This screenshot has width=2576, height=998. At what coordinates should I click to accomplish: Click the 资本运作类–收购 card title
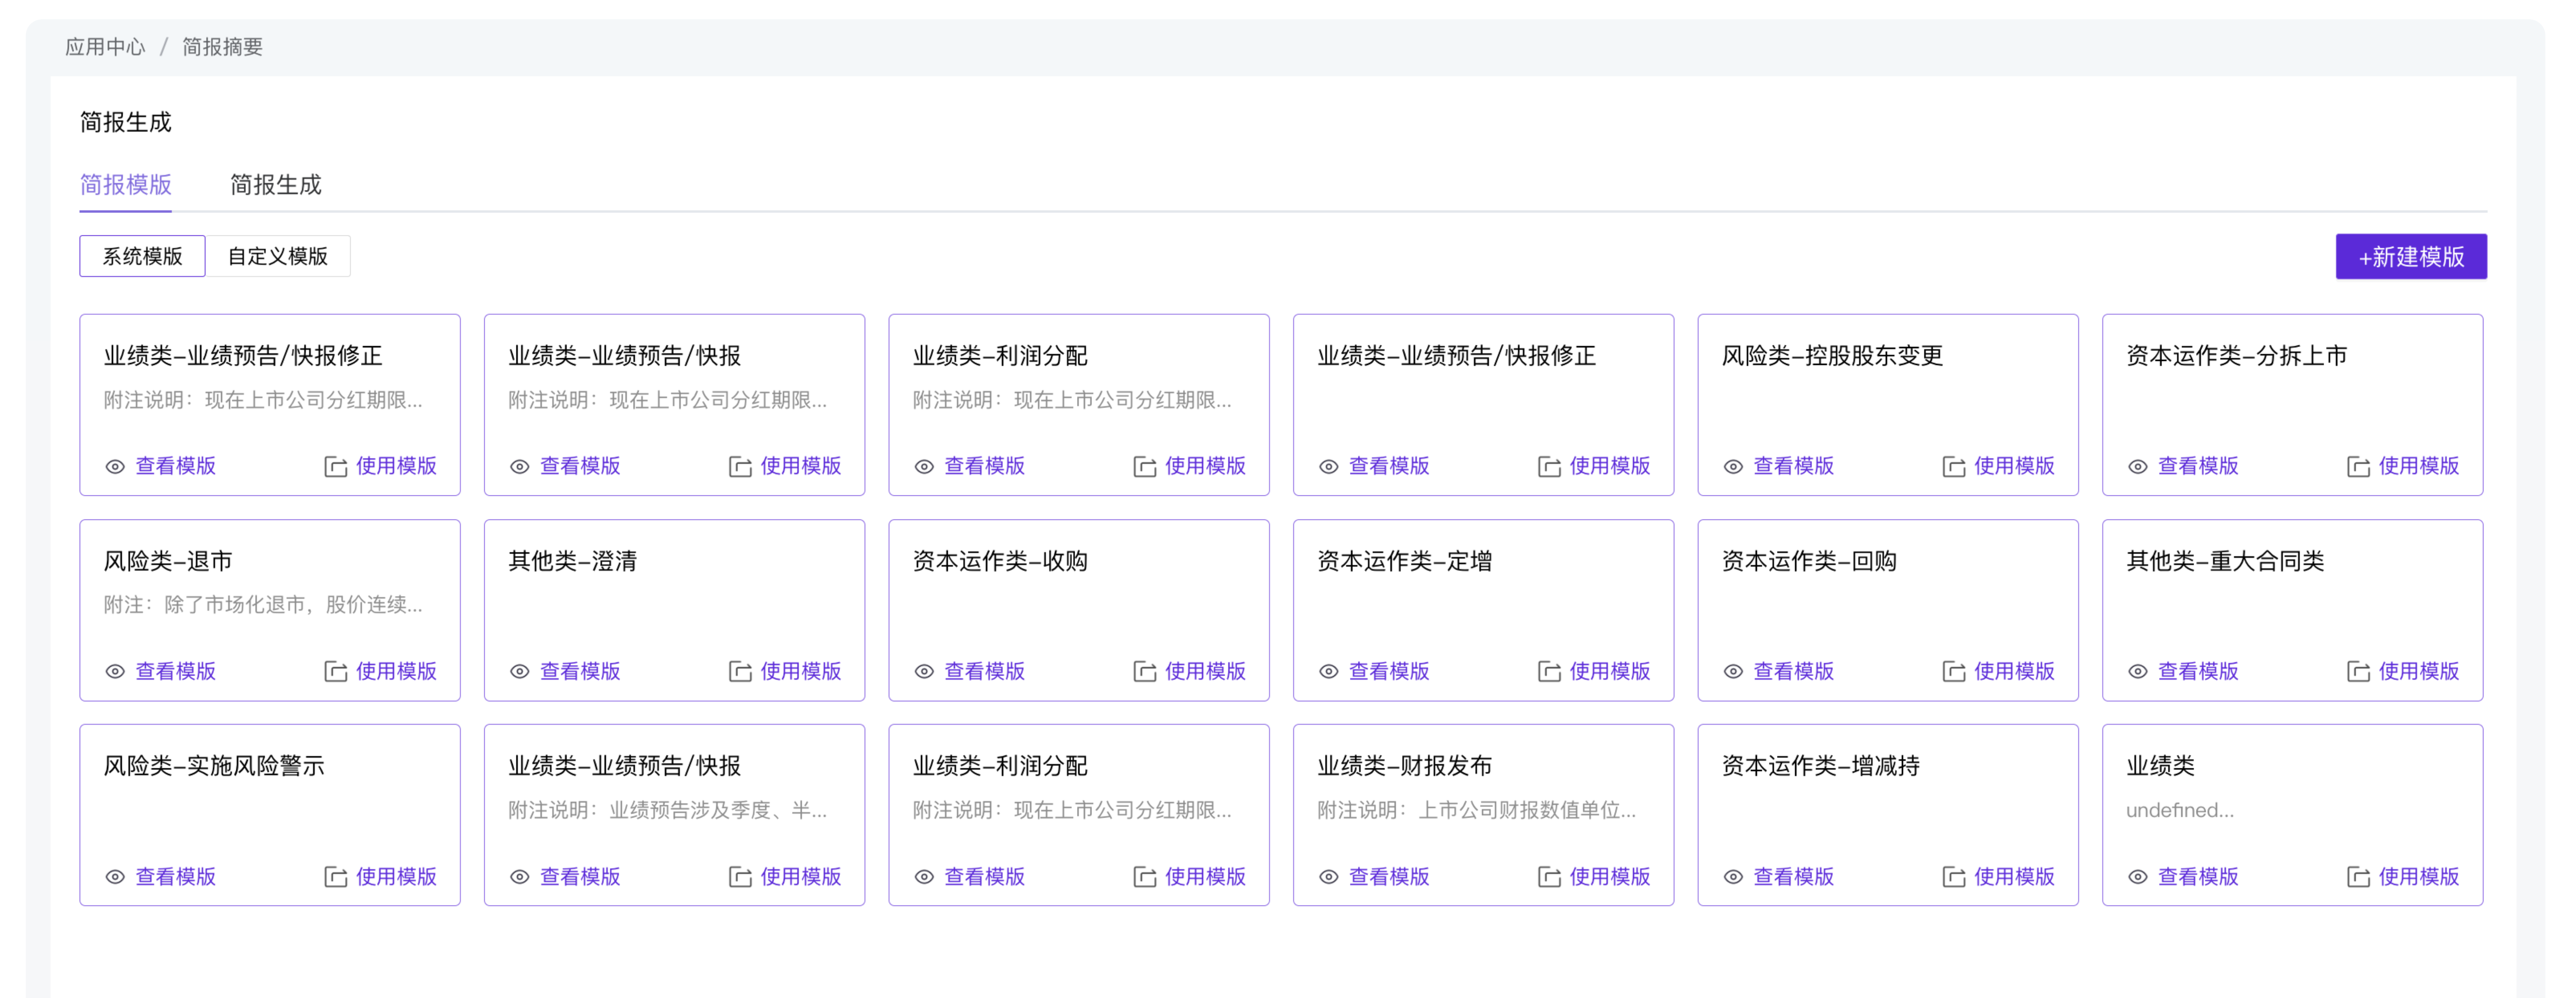1000,561
